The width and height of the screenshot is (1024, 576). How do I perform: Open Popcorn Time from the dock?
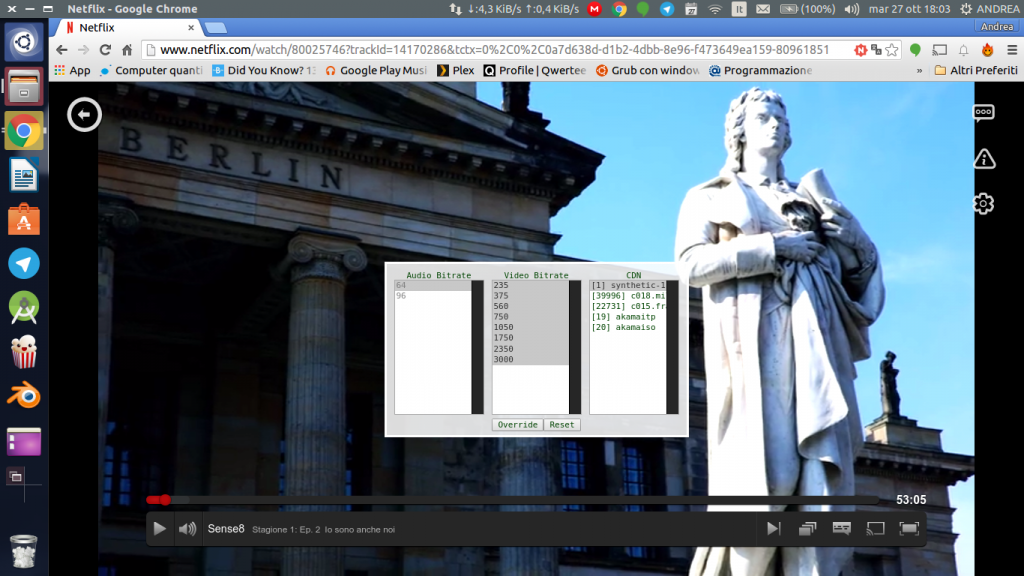point(24,351)
